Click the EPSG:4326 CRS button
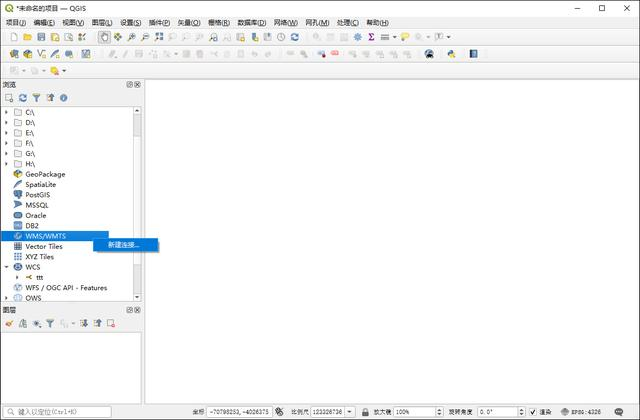The image size is (640, 420). 581,412
